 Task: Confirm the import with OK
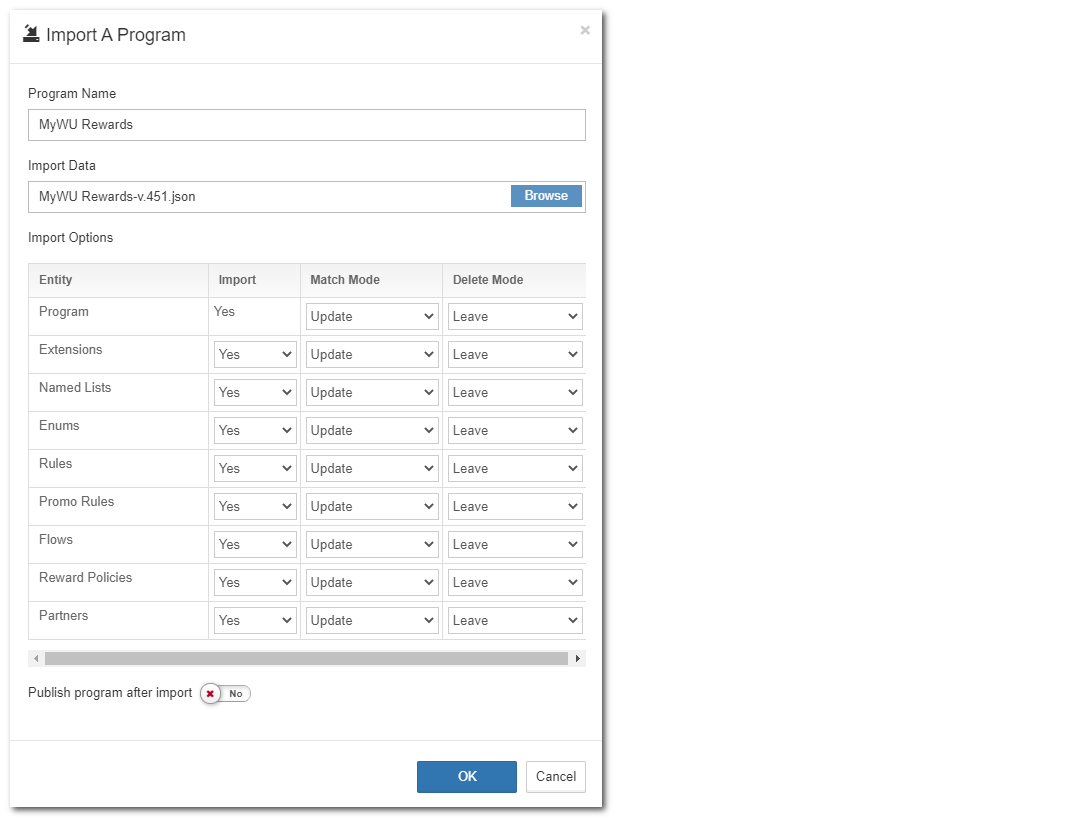tap(467, 777)
